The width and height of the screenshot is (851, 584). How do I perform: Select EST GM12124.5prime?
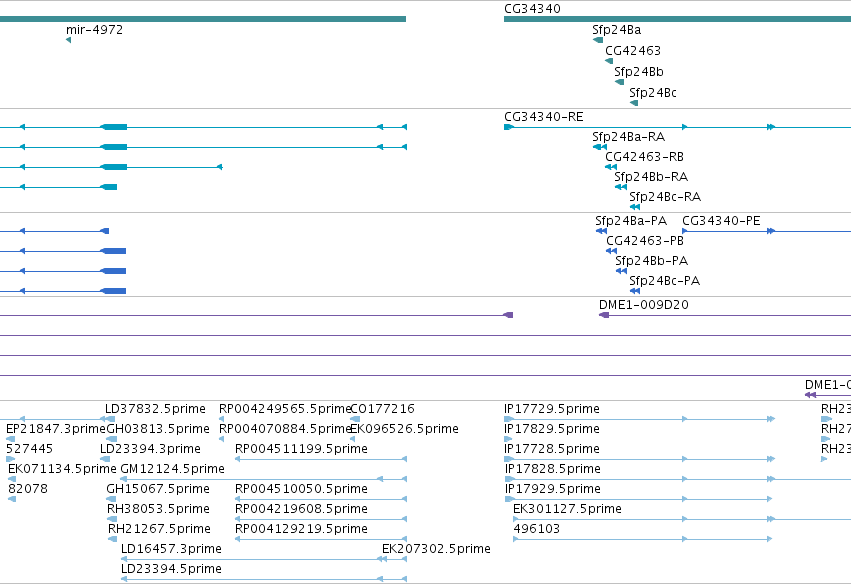[x=172, y=469]
